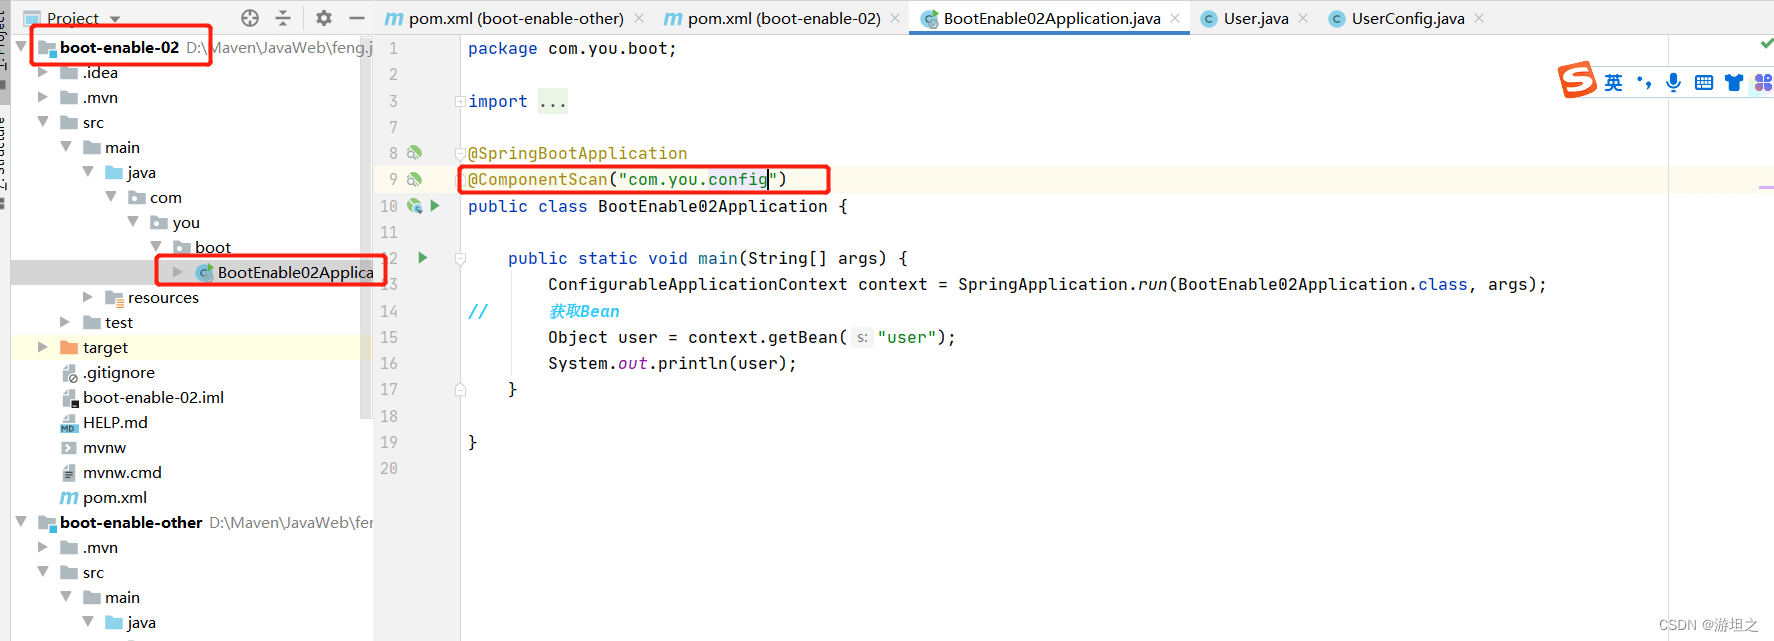Image resolution: width=1774 pixels, height=641 pixels.
Task: Select boot-enable-02.iml file
Action: point(142,397)
